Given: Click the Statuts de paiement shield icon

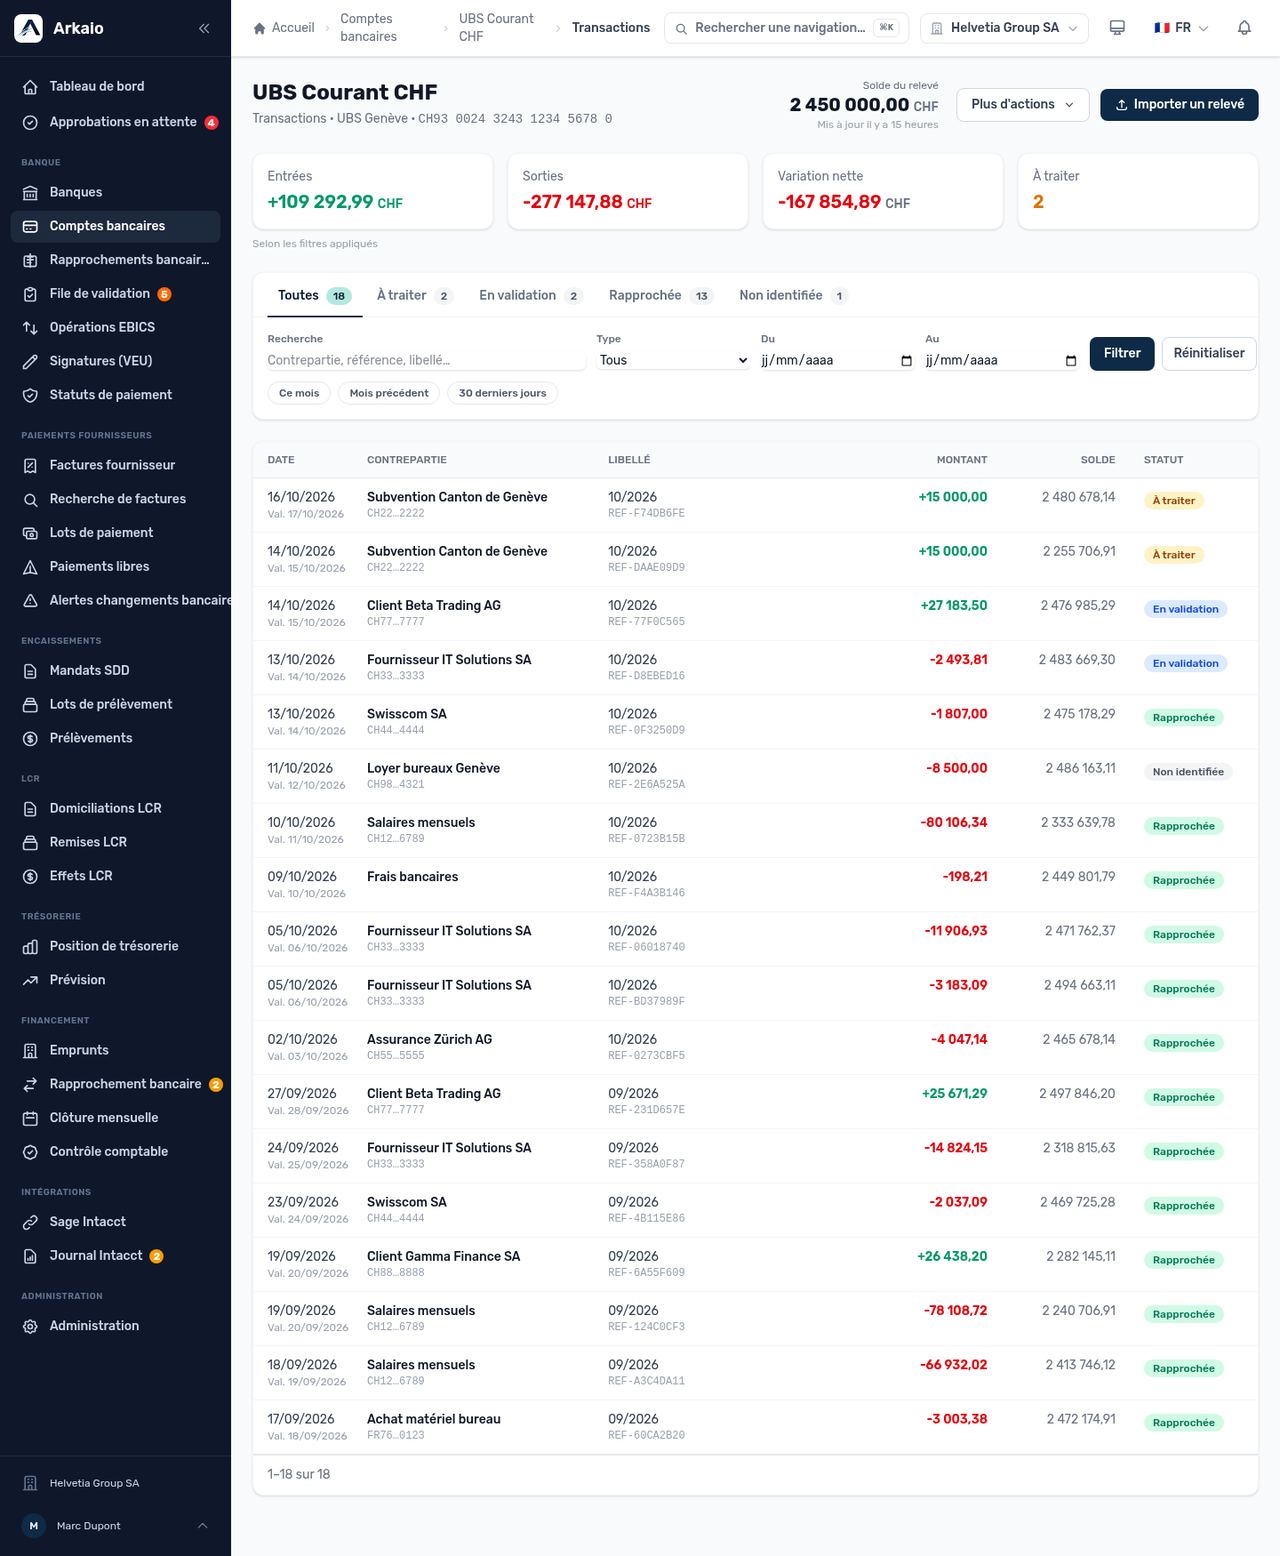Looking at the screenshot, I should pyautogui.click(x=30, y=396).
